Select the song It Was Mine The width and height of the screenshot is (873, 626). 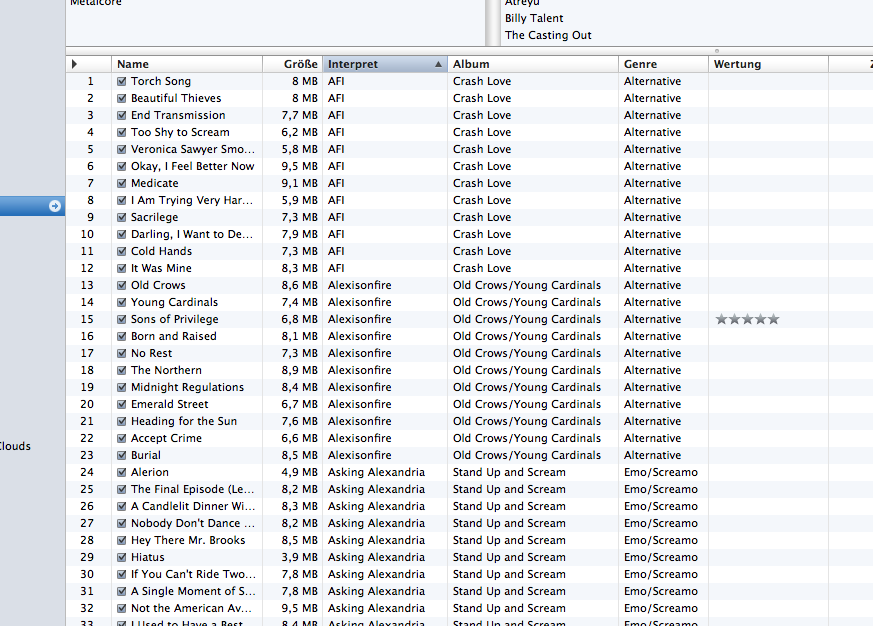point(161,268)
